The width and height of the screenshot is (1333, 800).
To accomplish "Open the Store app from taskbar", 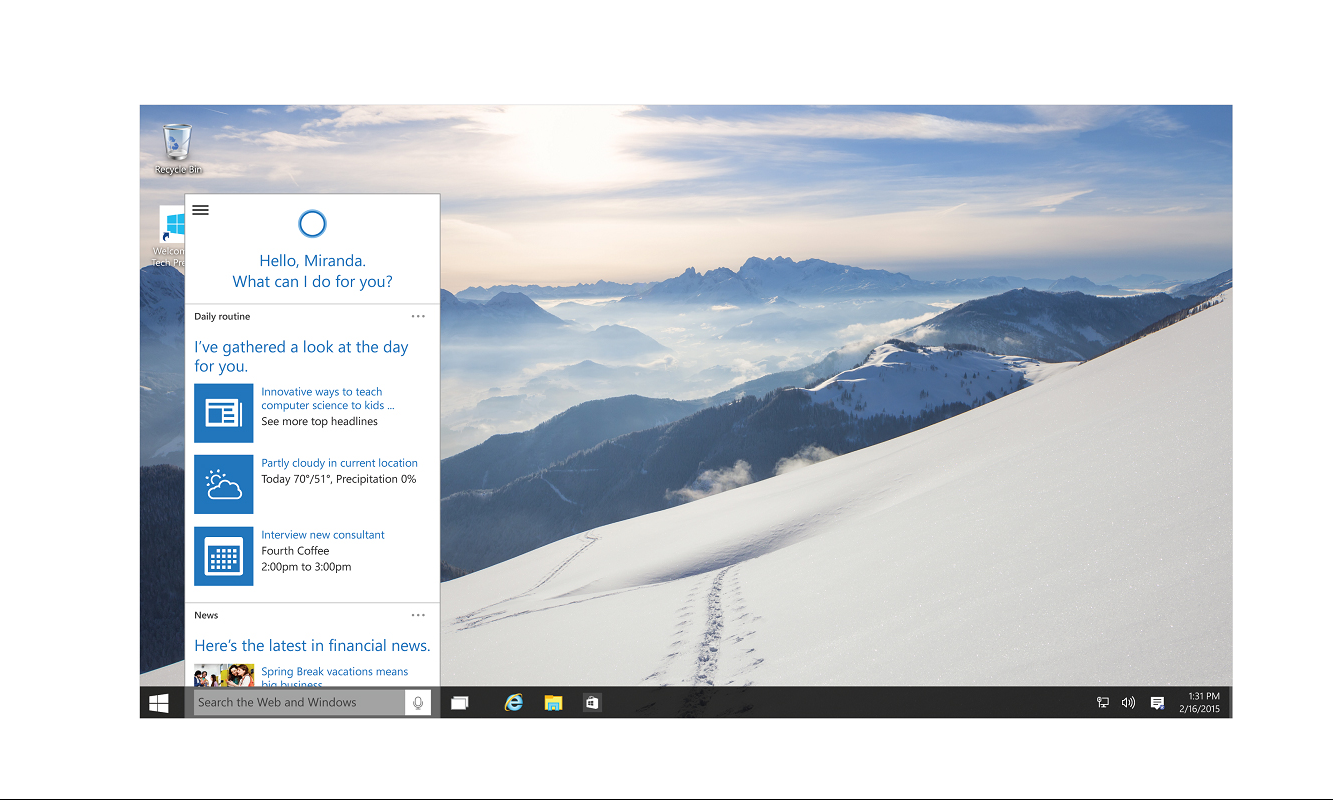I will pyautogui.click(x=592, y=703).
